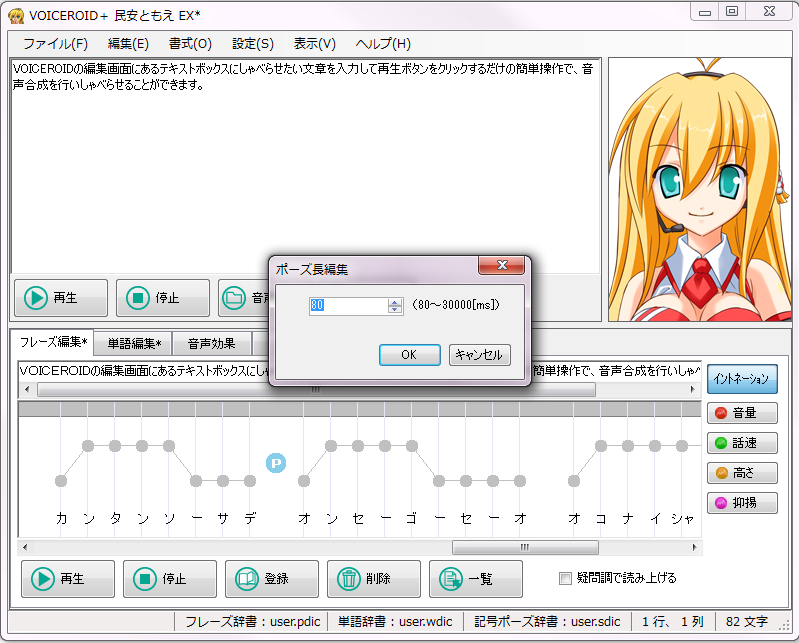Click the 記号ポーズ辞書：user.sdic status entry

(x=547, y=622)
